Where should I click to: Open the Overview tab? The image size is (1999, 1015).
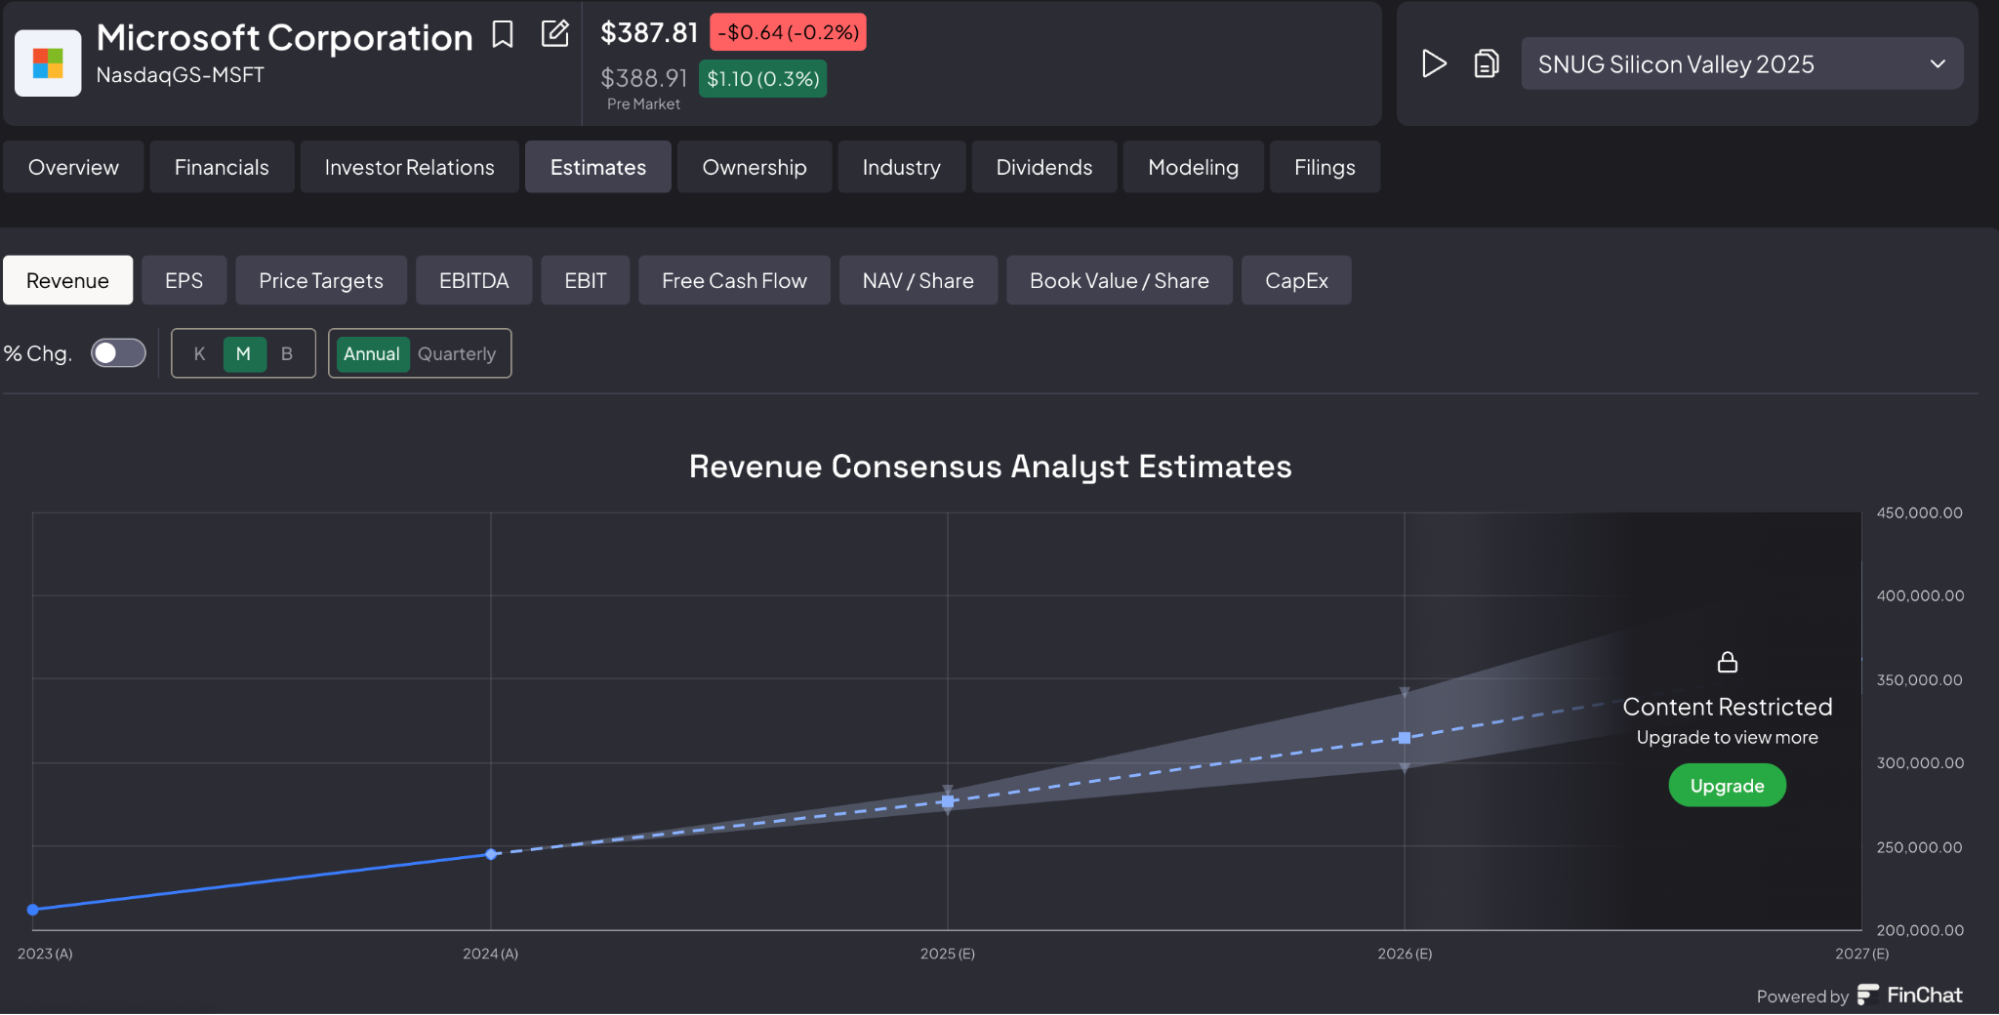click(x=73, y=167)
